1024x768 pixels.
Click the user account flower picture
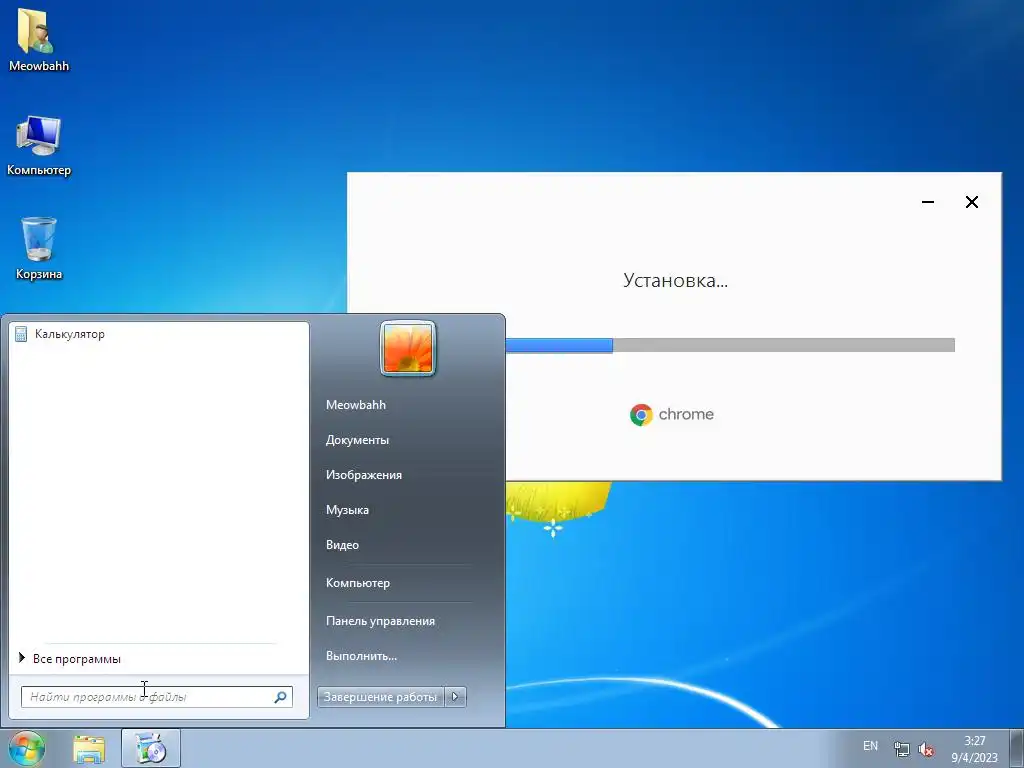[408, 349]
